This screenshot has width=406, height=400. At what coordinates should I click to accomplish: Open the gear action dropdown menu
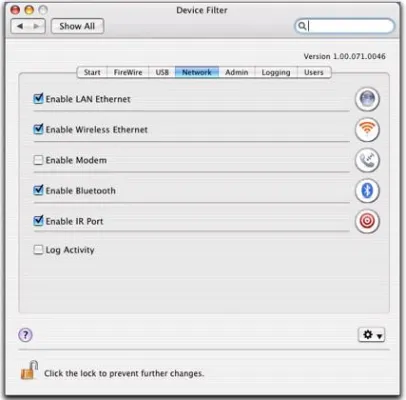pyautogui.click(x=371, y=335)
